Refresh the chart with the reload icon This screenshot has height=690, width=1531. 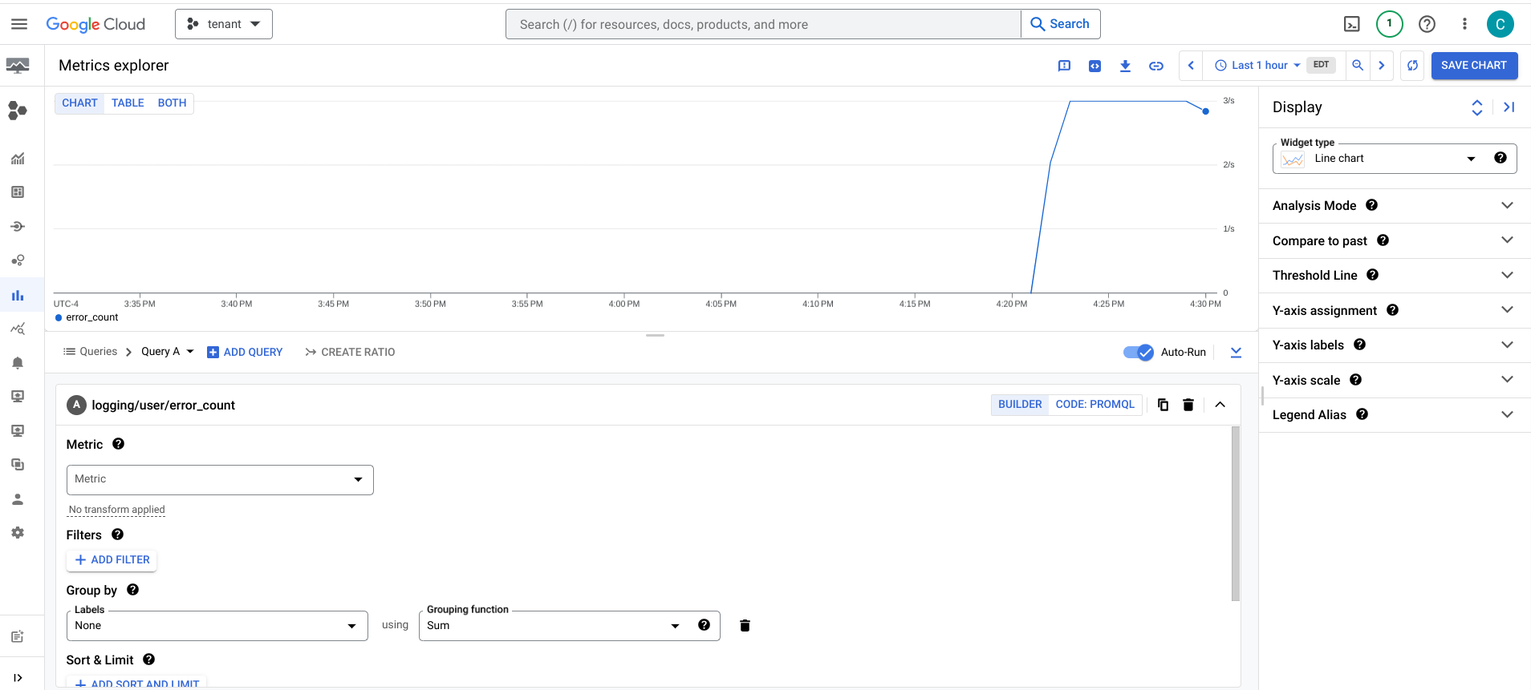coord(1412,66)
